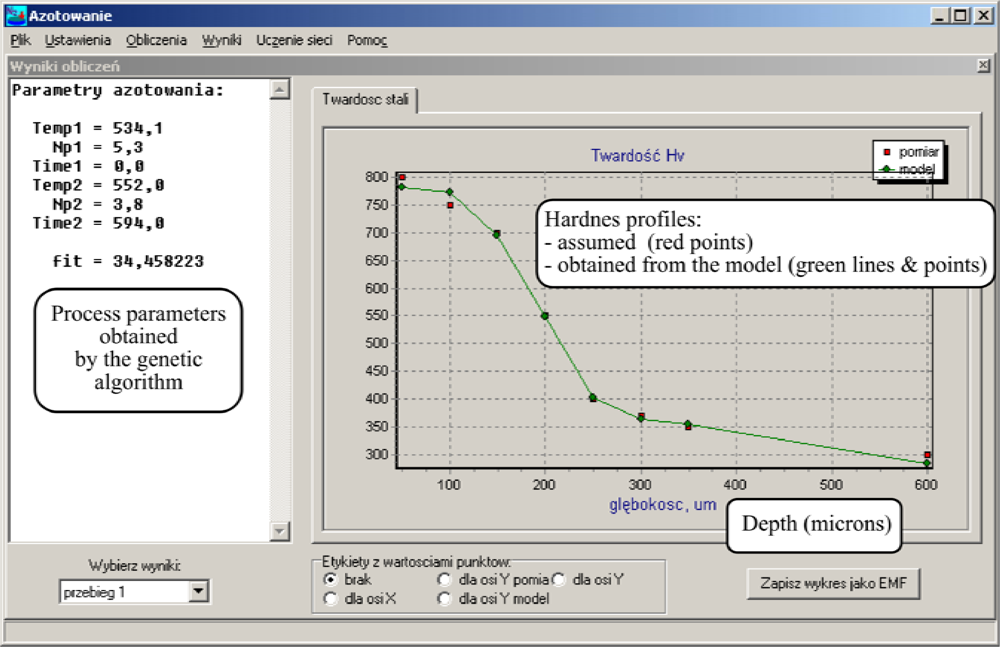The image size is (1000, 647).
Task: Minimize the Azotowanie window
Action: pos(940,16)
